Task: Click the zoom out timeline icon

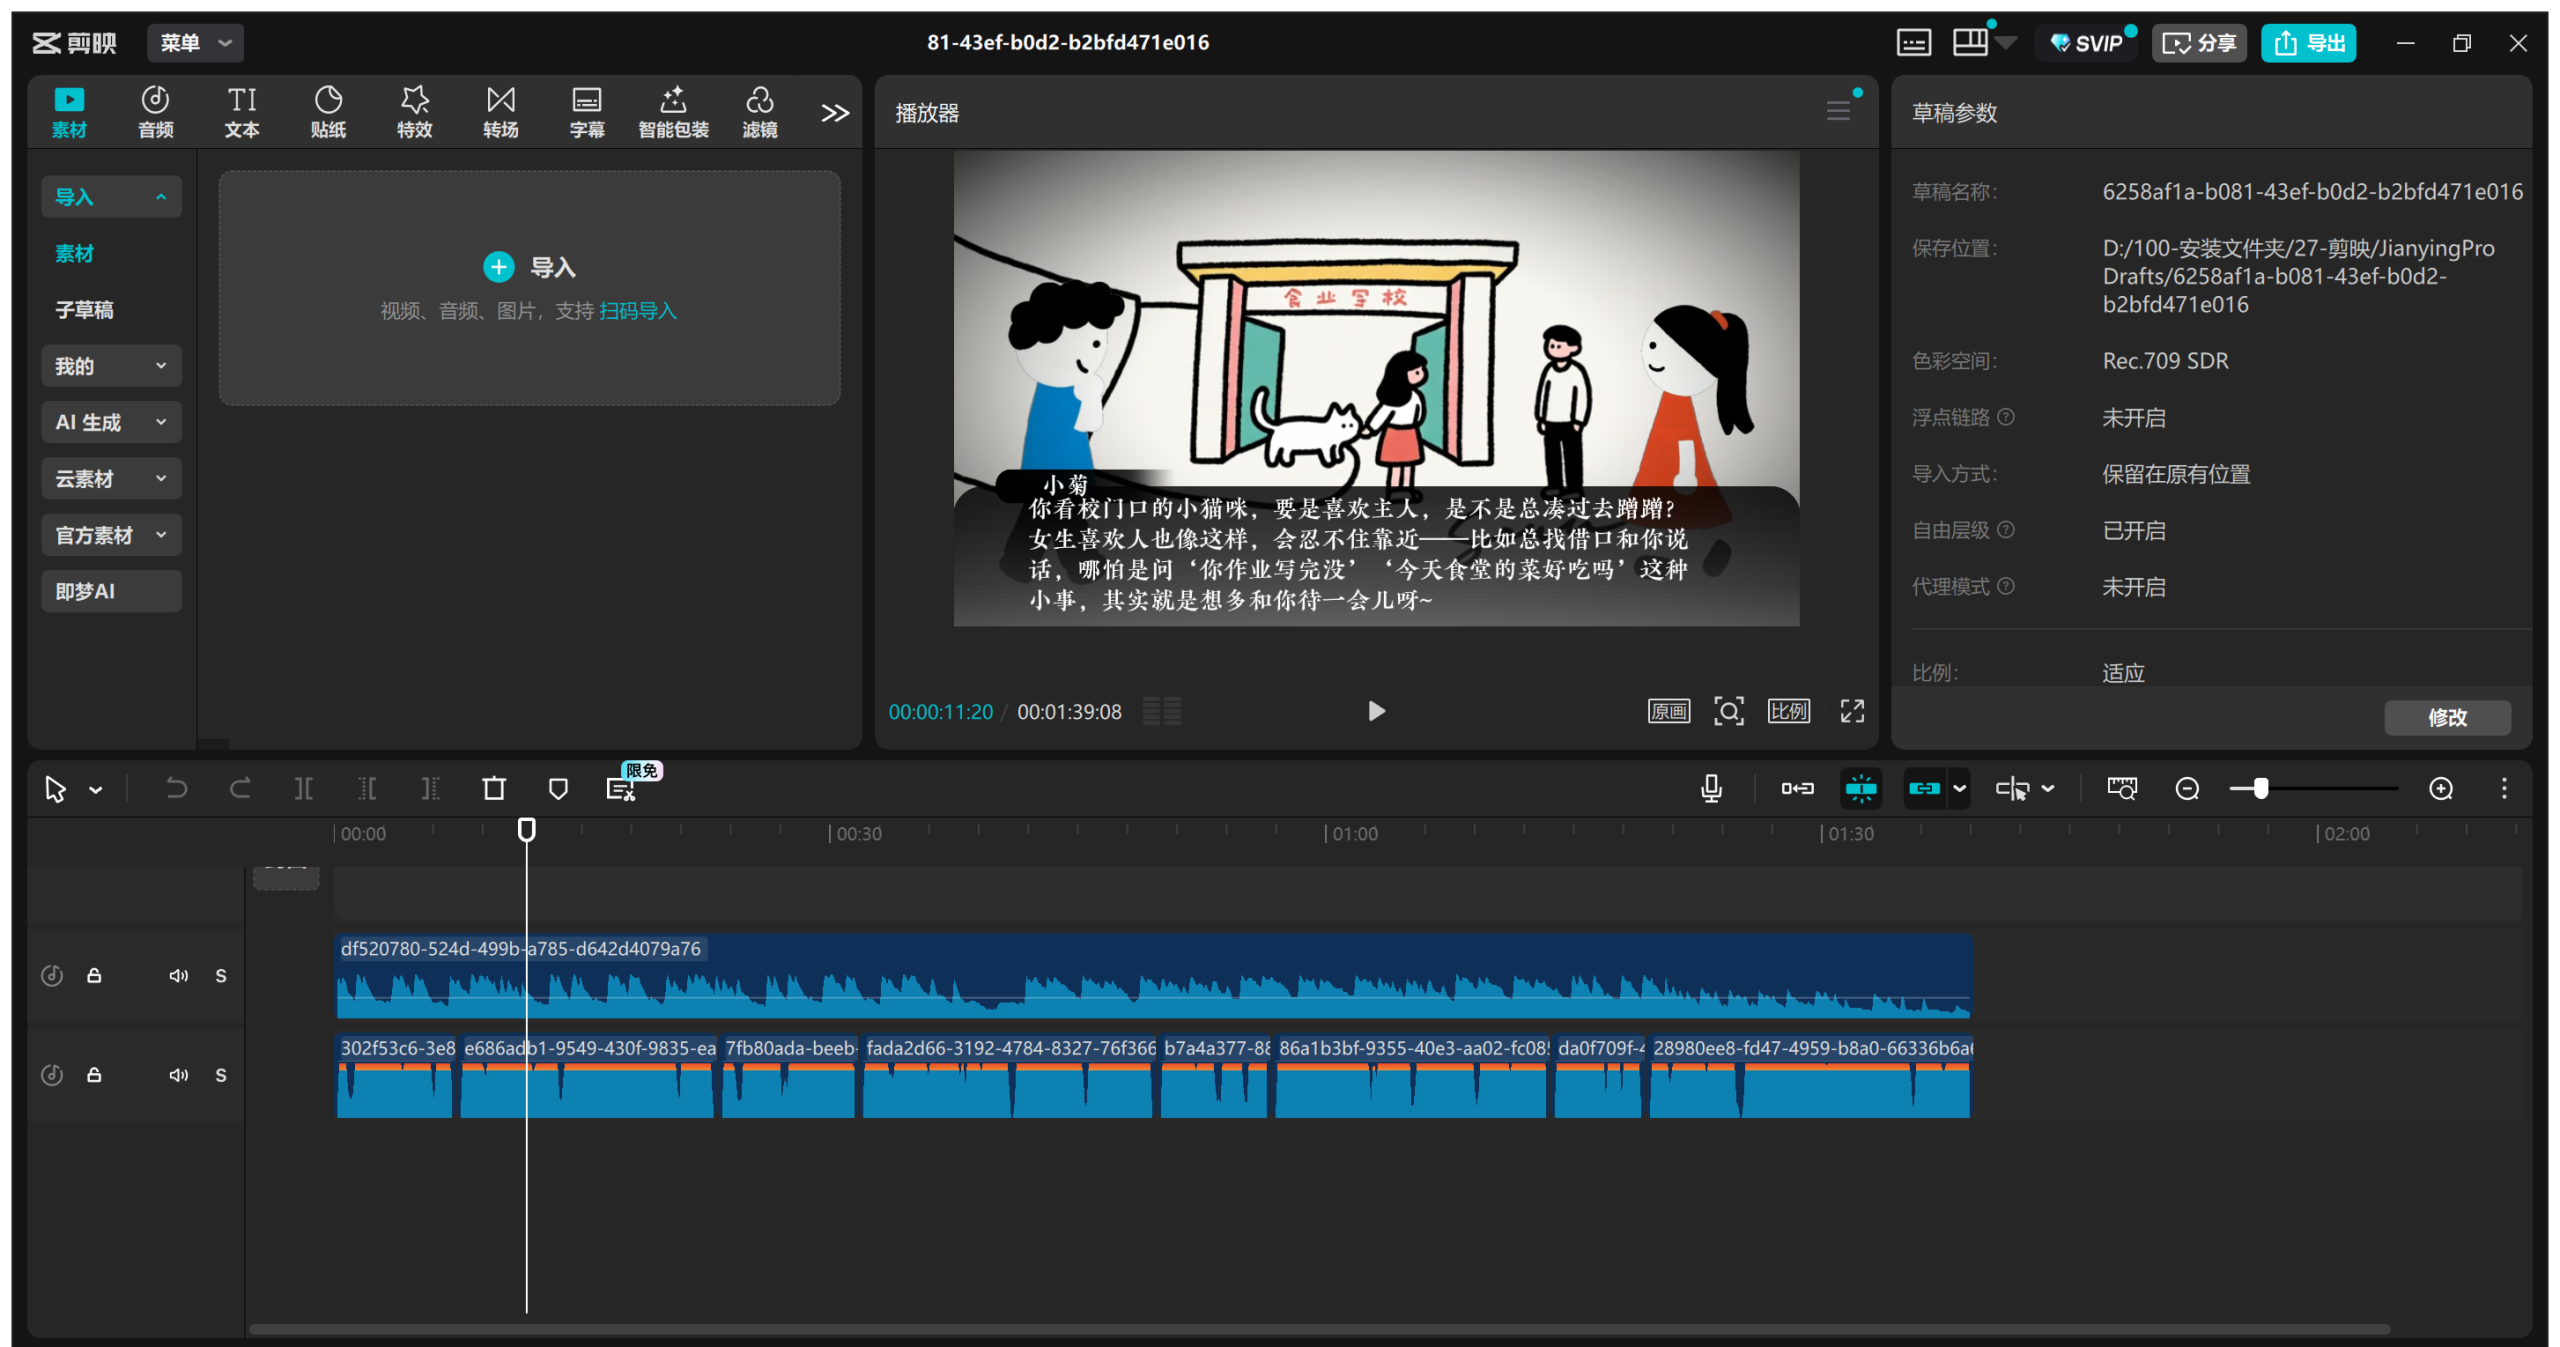Action: tap(2187, 788)
